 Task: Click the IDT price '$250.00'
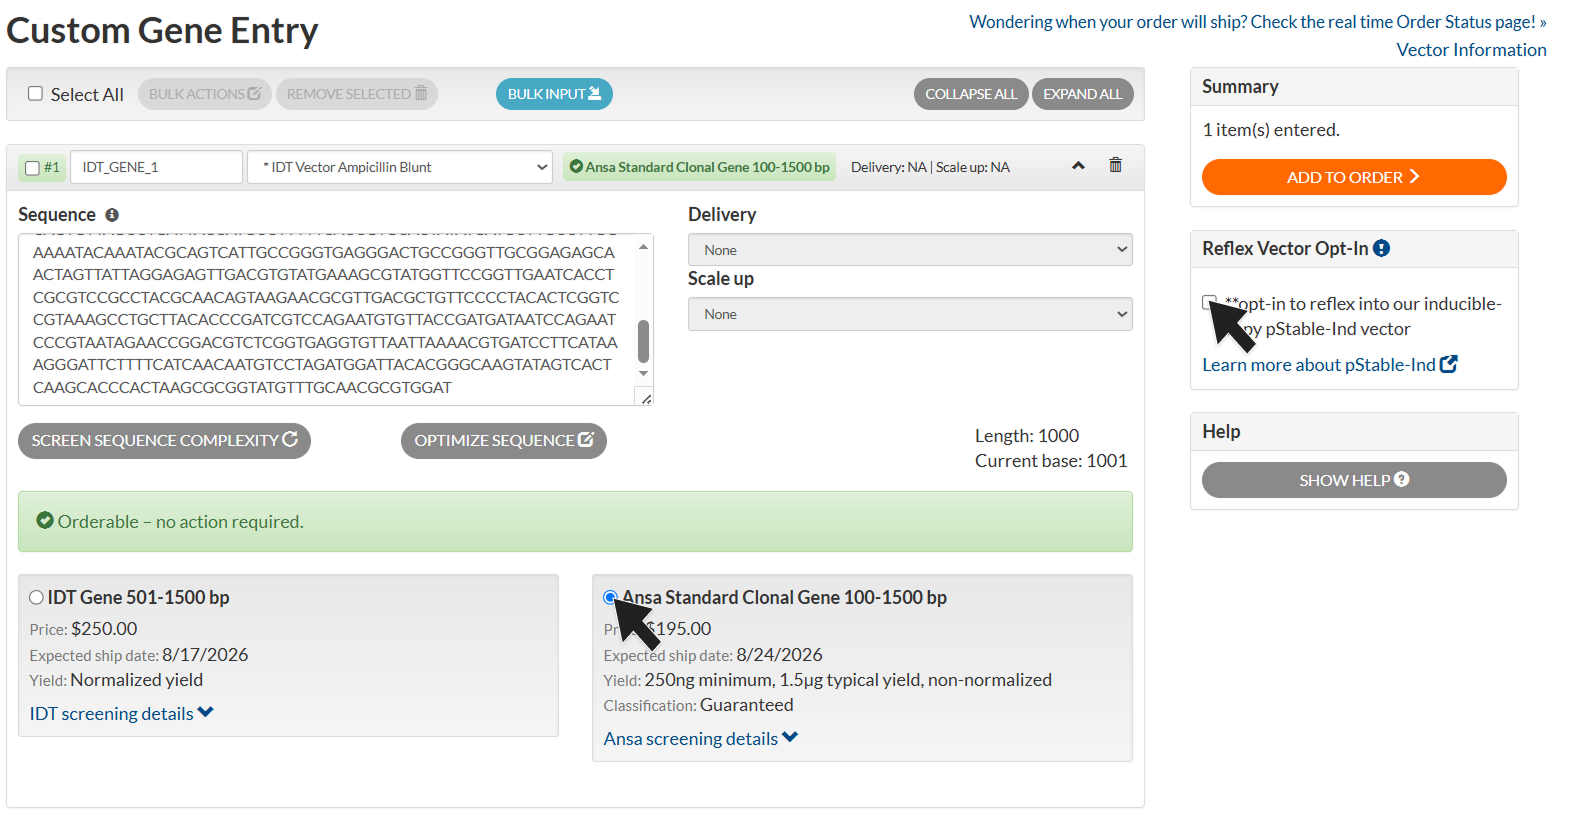pyautogui.click(x=104, y=629)
